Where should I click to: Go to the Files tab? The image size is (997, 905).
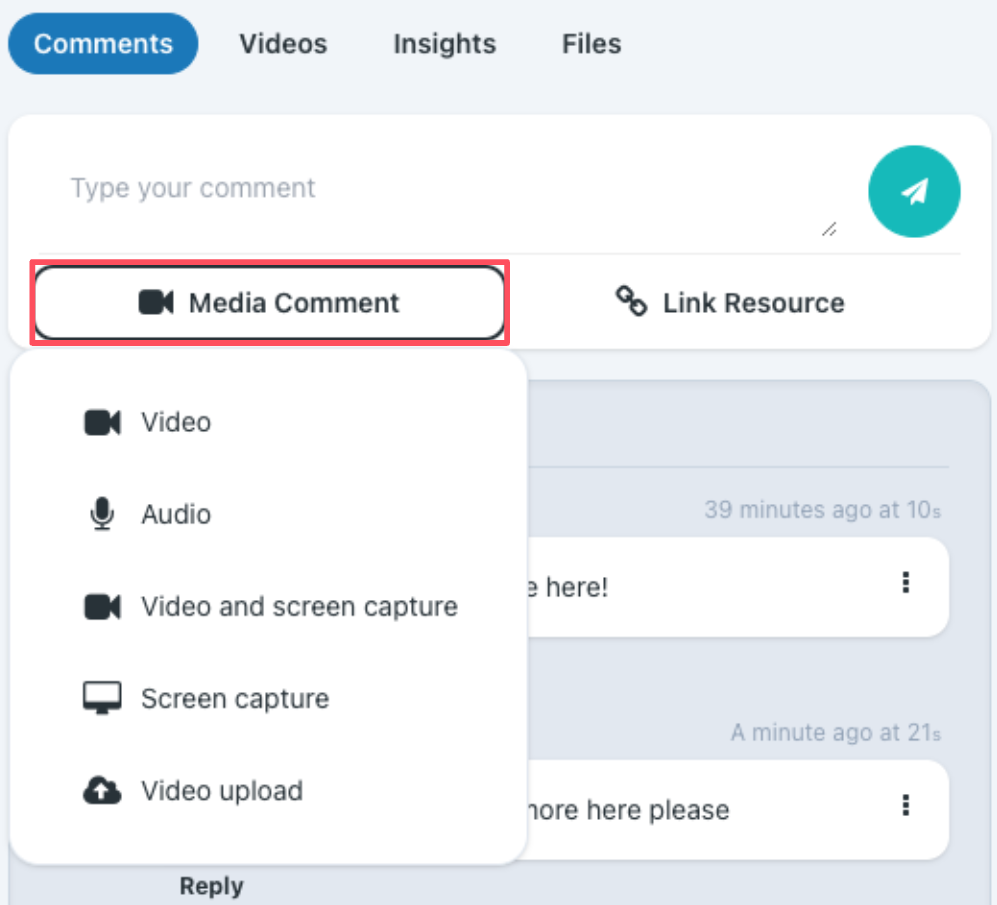[591, 44]
